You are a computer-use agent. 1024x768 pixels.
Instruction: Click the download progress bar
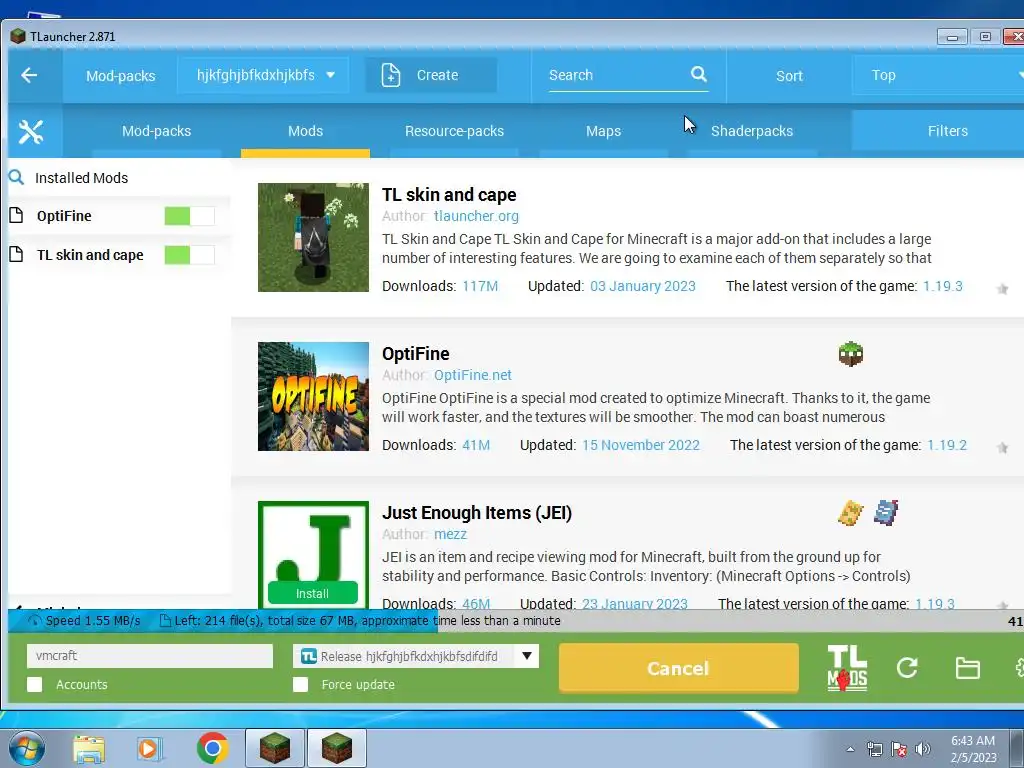click(516, 620)
